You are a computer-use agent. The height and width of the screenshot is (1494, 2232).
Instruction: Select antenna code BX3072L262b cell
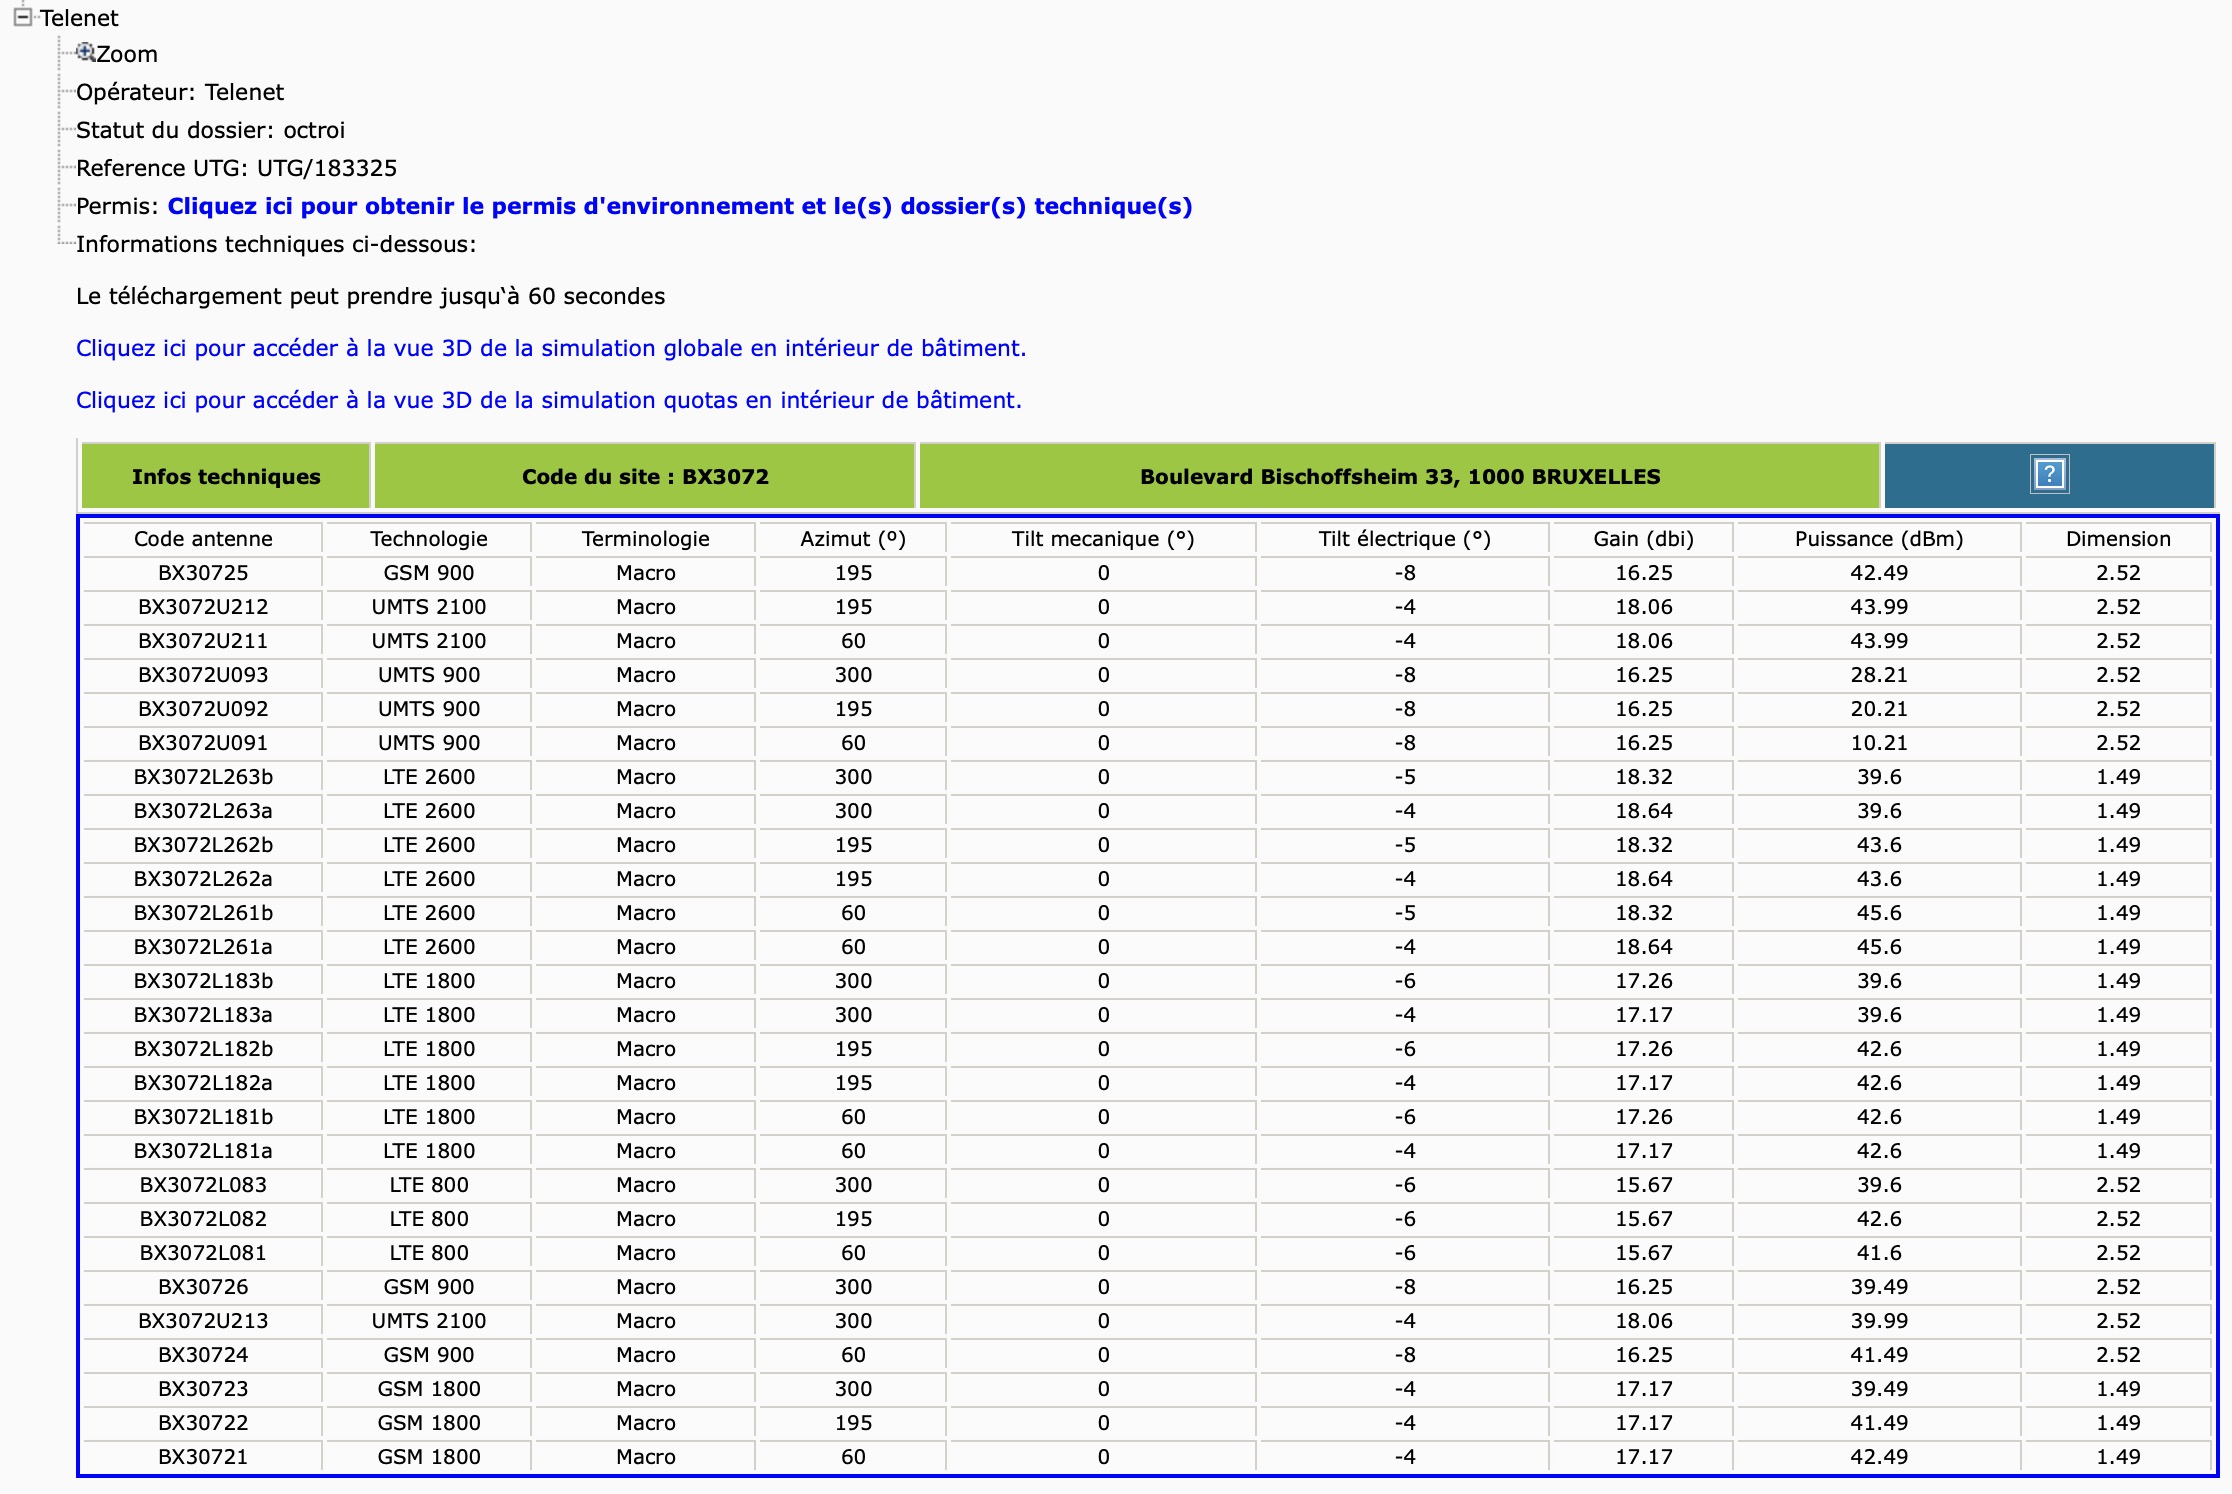click(203, 845)
